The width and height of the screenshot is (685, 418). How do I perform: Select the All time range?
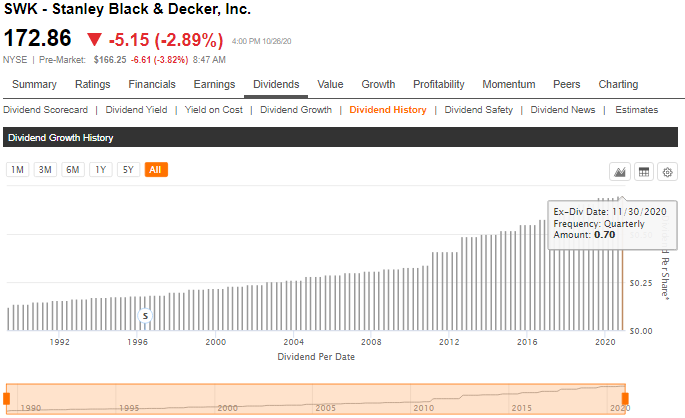tap(156, 169)
